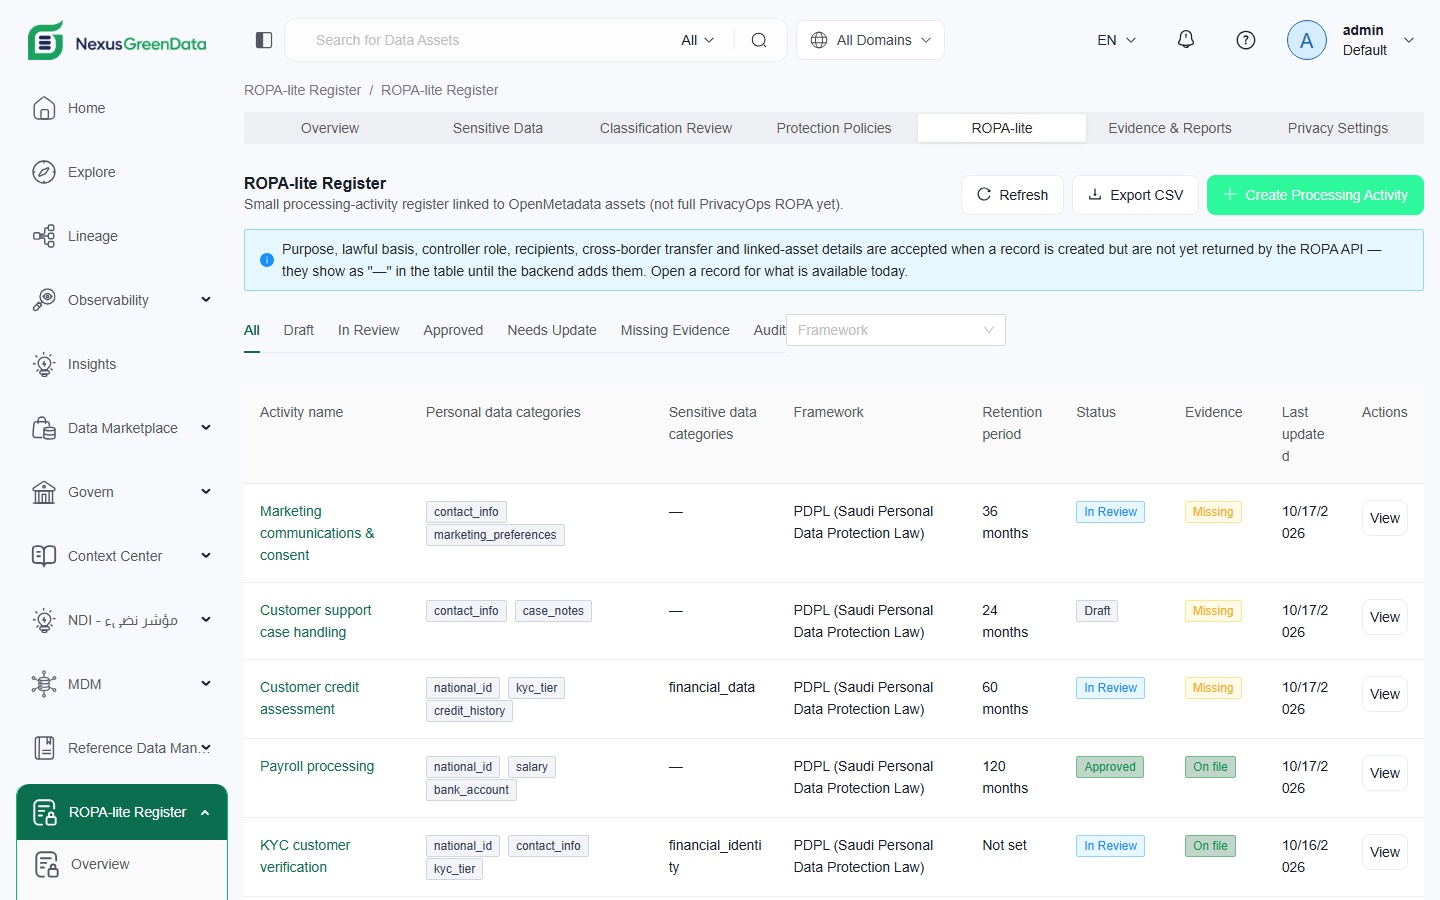Image resolution: width=1440 pixels, height=900 pixels.
Task: Click the admin avatar circle
Action: click(x=1306, y=40)
